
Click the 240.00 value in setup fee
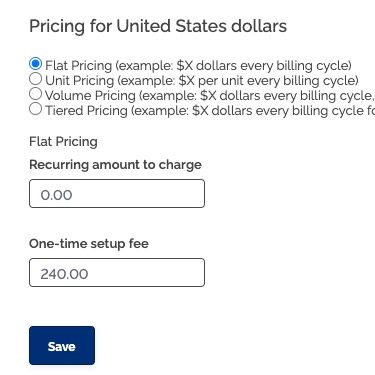pos(64,274)
